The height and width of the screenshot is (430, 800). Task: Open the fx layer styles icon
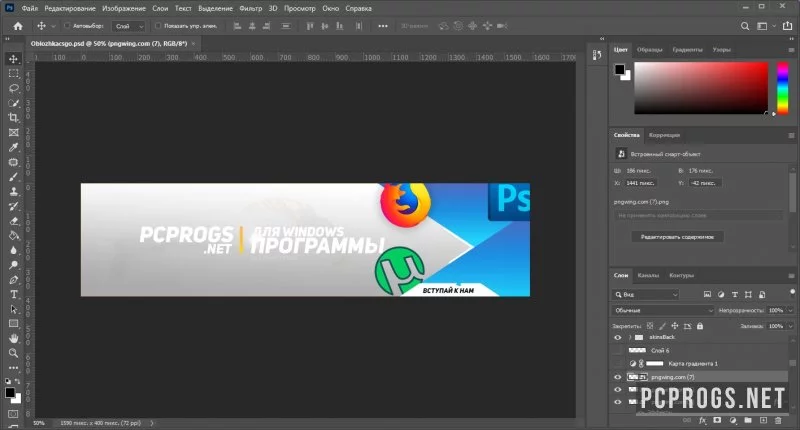click(703, 420)
